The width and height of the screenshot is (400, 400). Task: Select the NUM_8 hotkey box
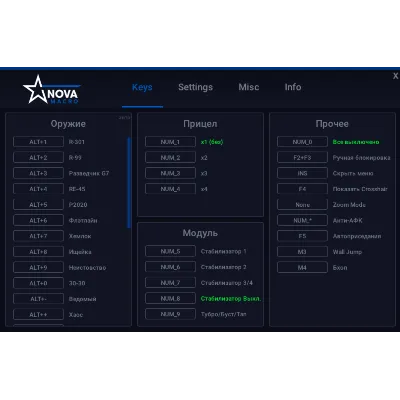coord(170,298)
